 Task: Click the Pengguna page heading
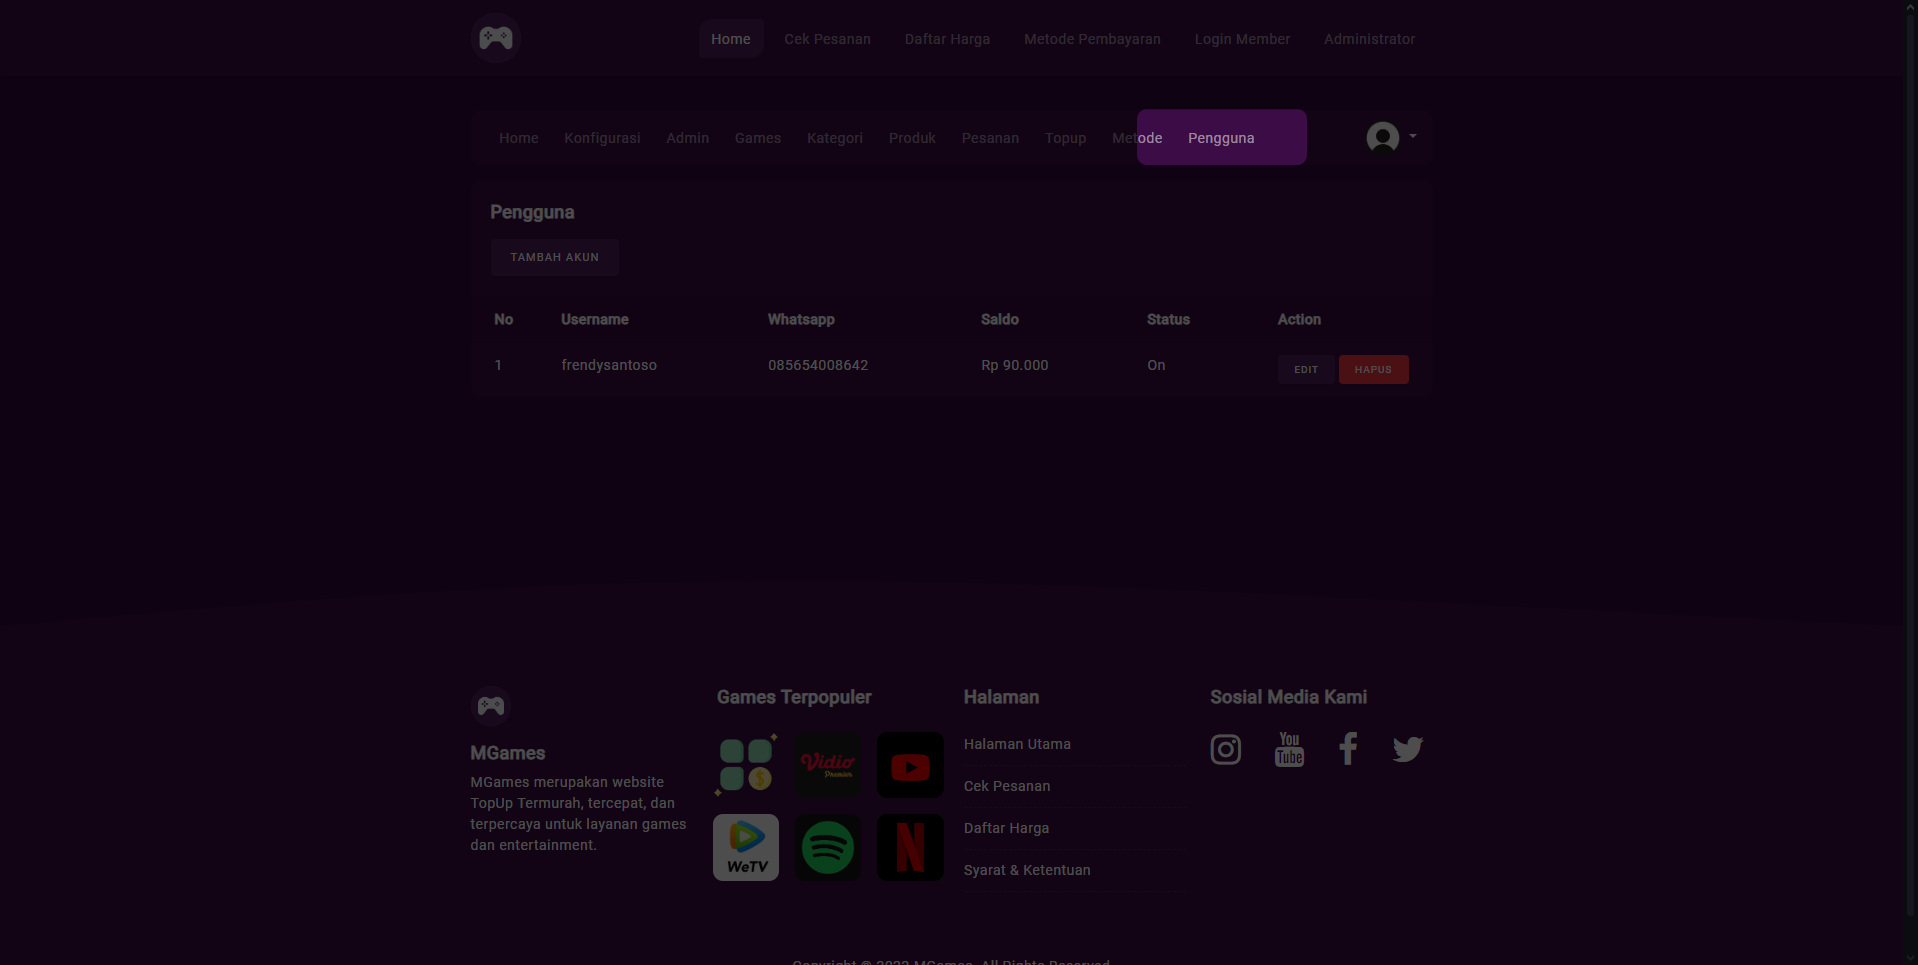[x=532, y=212]
